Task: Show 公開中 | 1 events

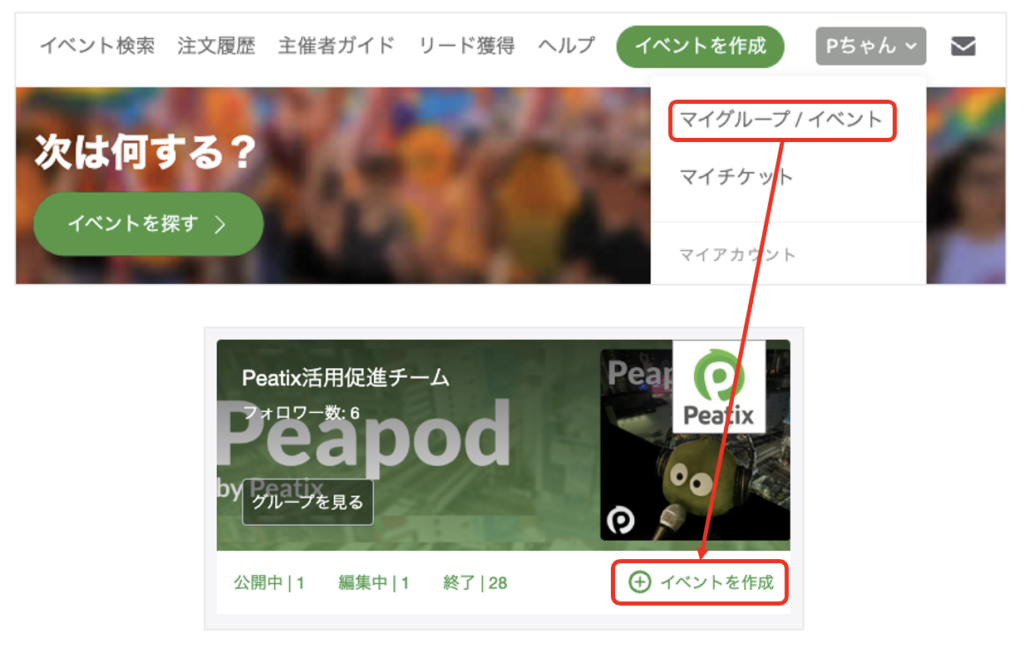Action: tap(269, 583)
